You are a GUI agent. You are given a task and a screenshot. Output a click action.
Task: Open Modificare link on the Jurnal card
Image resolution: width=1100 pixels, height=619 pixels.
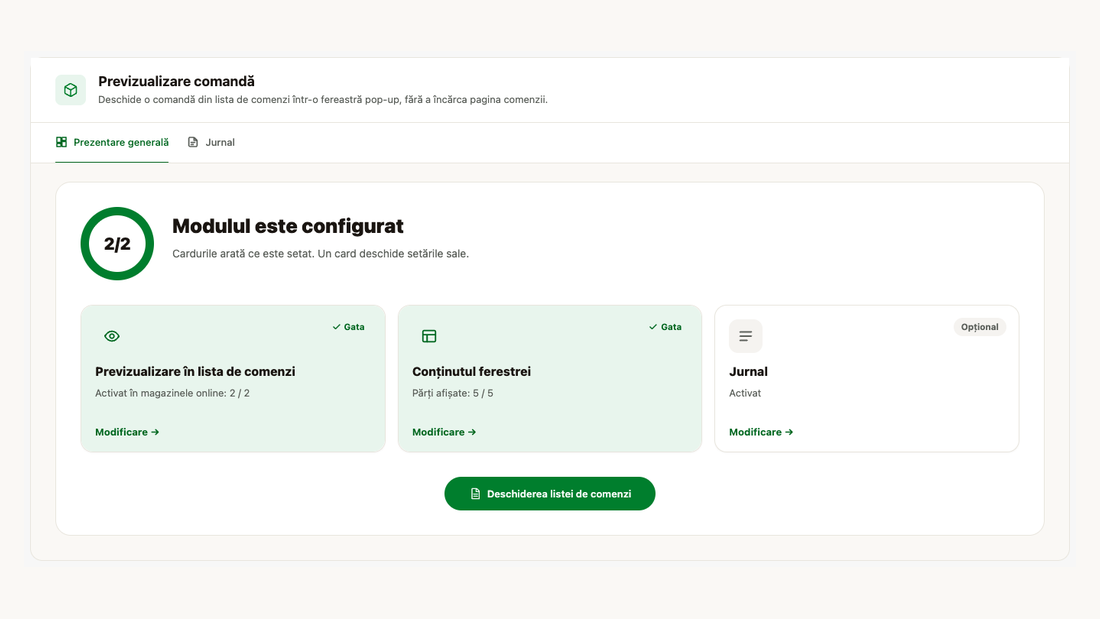point(761,432)
